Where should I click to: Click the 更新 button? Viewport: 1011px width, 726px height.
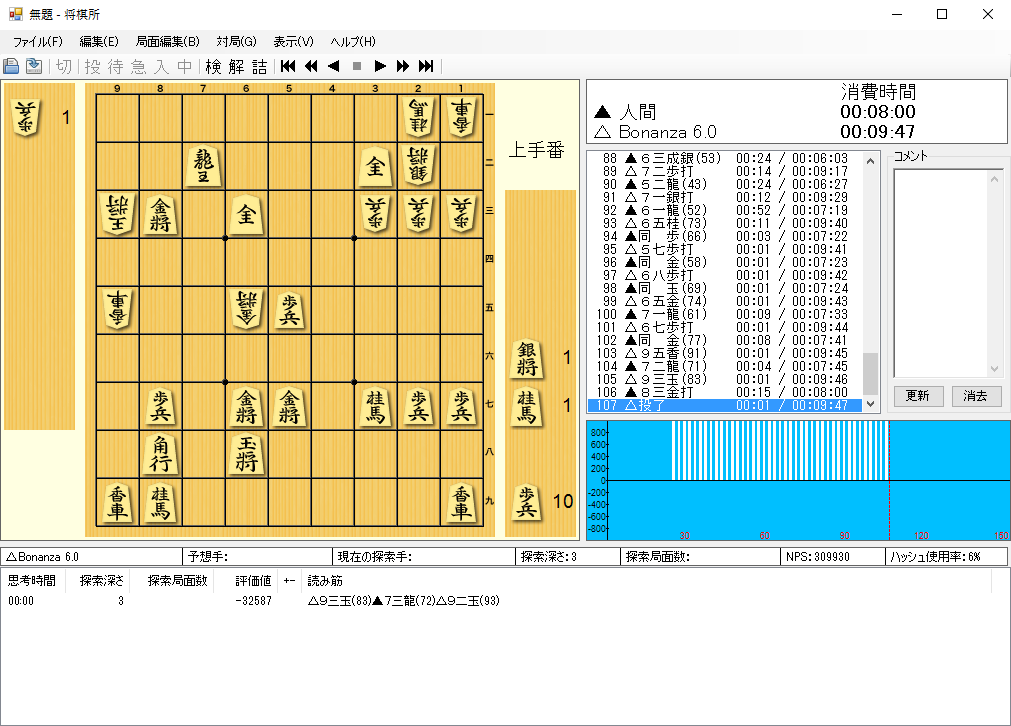(x=918, y=396)
